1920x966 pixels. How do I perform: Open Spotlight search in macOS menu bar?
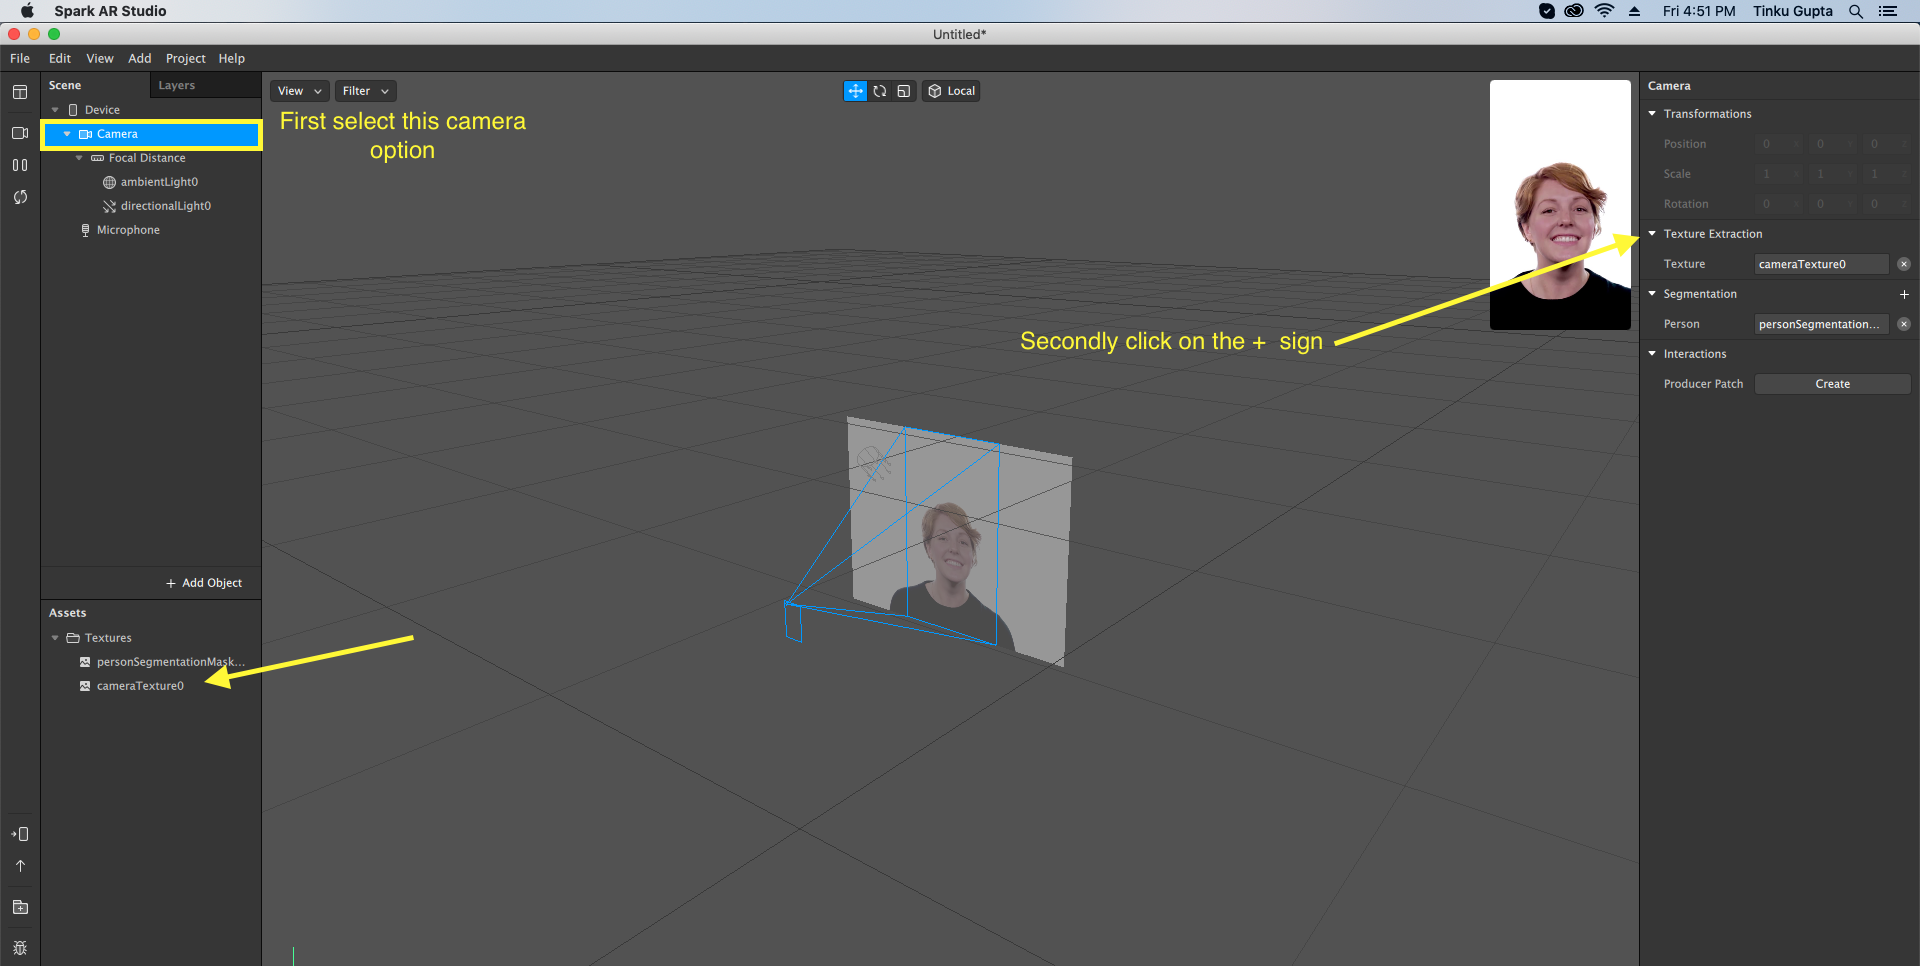coord(1856,11)
